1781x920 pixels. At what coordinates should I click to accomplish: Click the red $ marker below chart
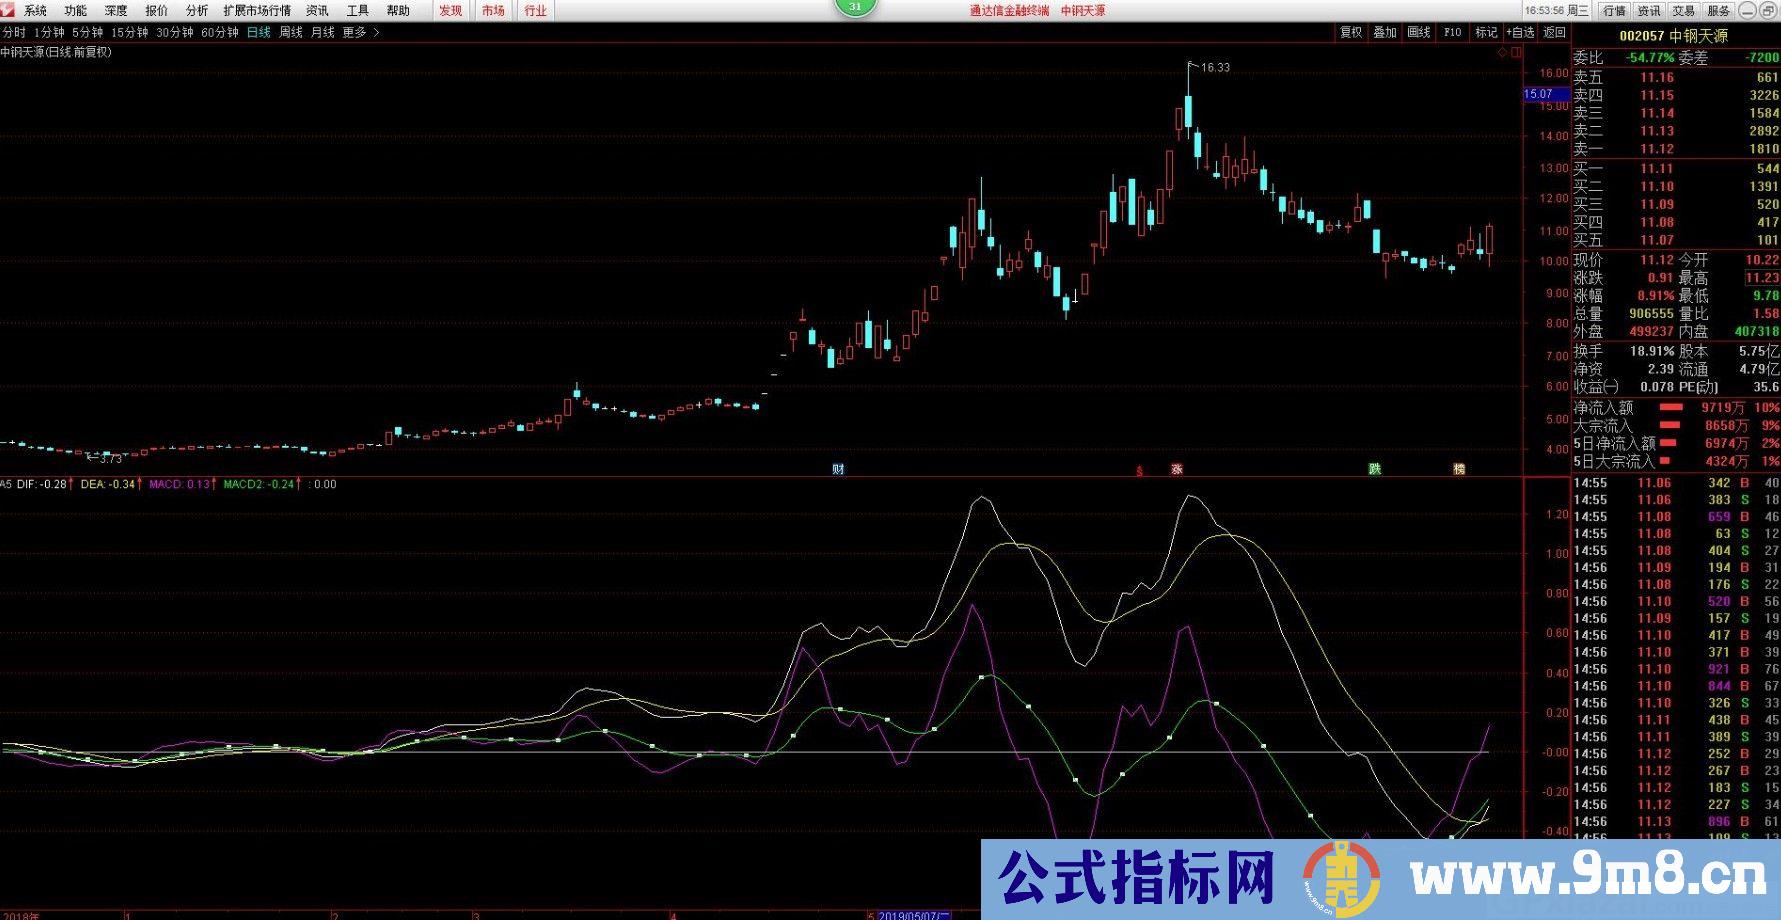tap(1139, 470)
